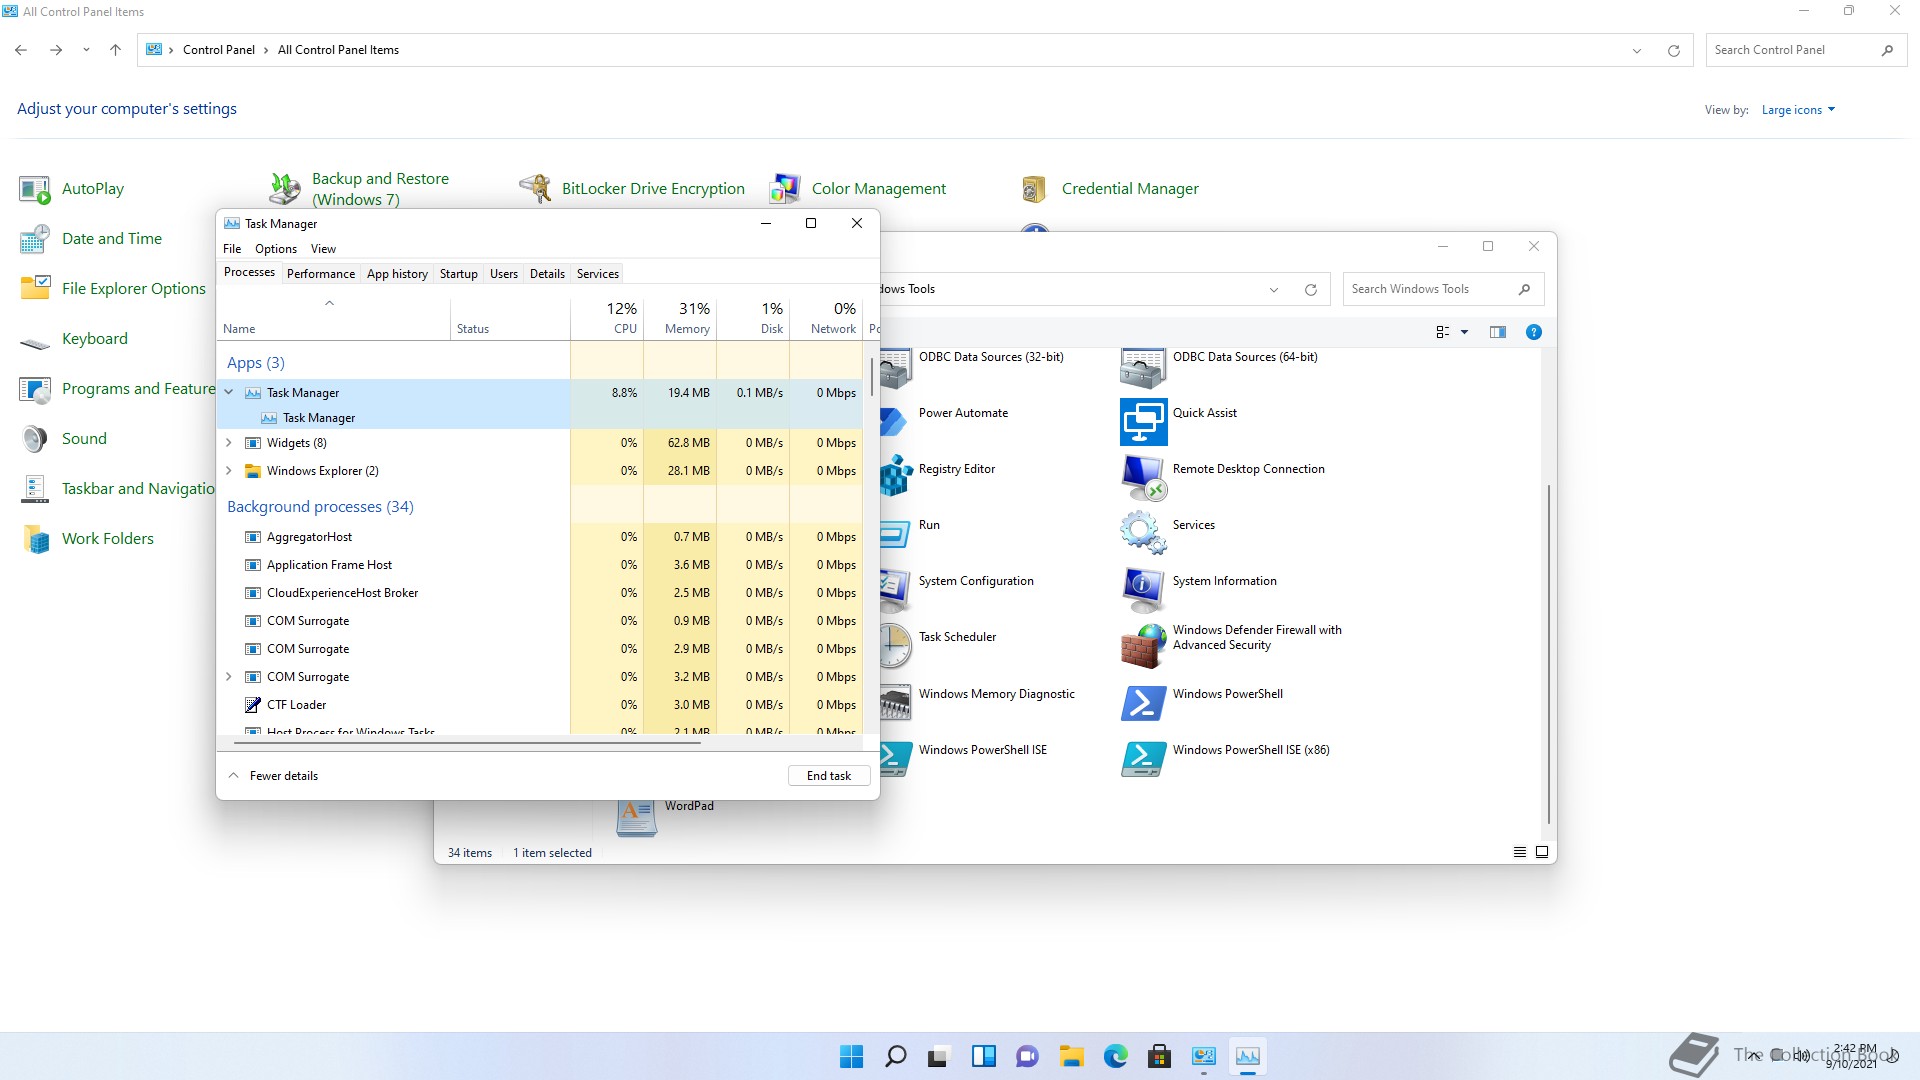Collapse Task Manager to fewer details

[x=273, y=776]
